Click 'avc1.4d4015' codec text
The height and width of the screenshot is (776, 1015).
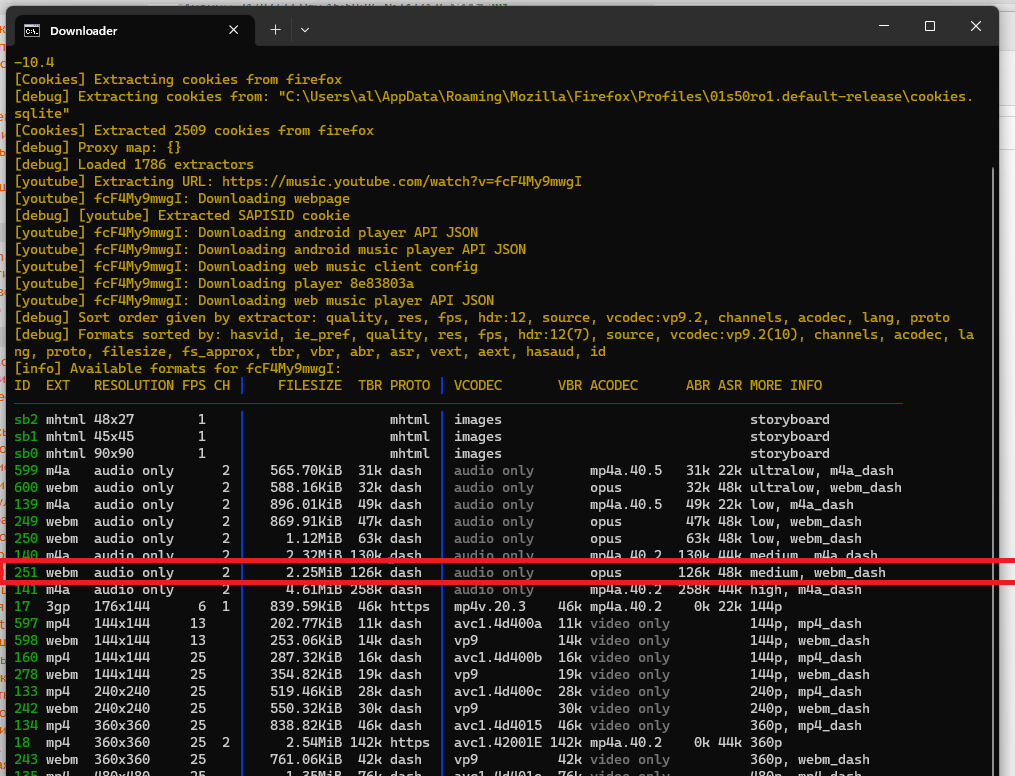(498, 725)
